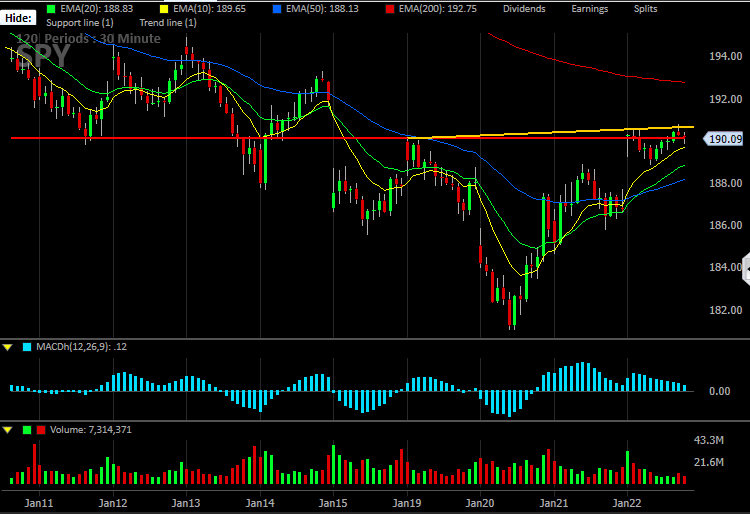
Task: Collapse the Volume panel with yellow triangle
Action: [7, 430]
